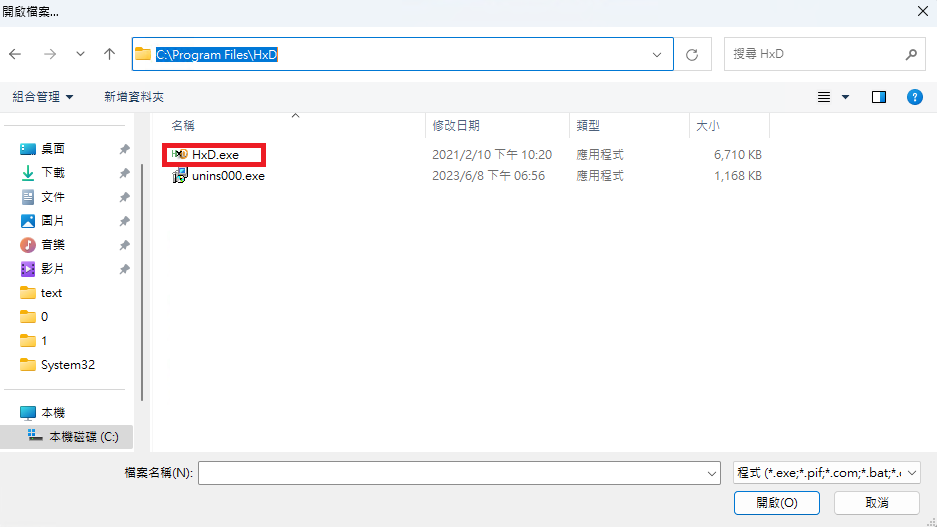
Task: Open 影片 in the navigation pane
Action: pyautogui.click(x=53, y=268)
